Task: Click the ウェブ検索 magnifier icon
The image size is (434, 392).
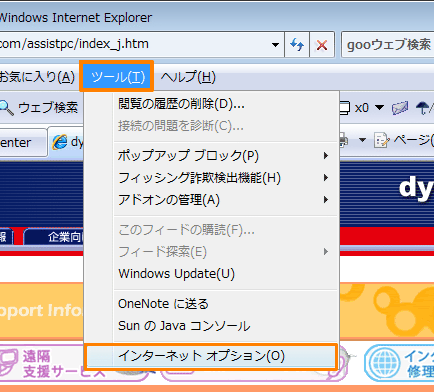Action: pyautogui.click(x=7, y=108)
